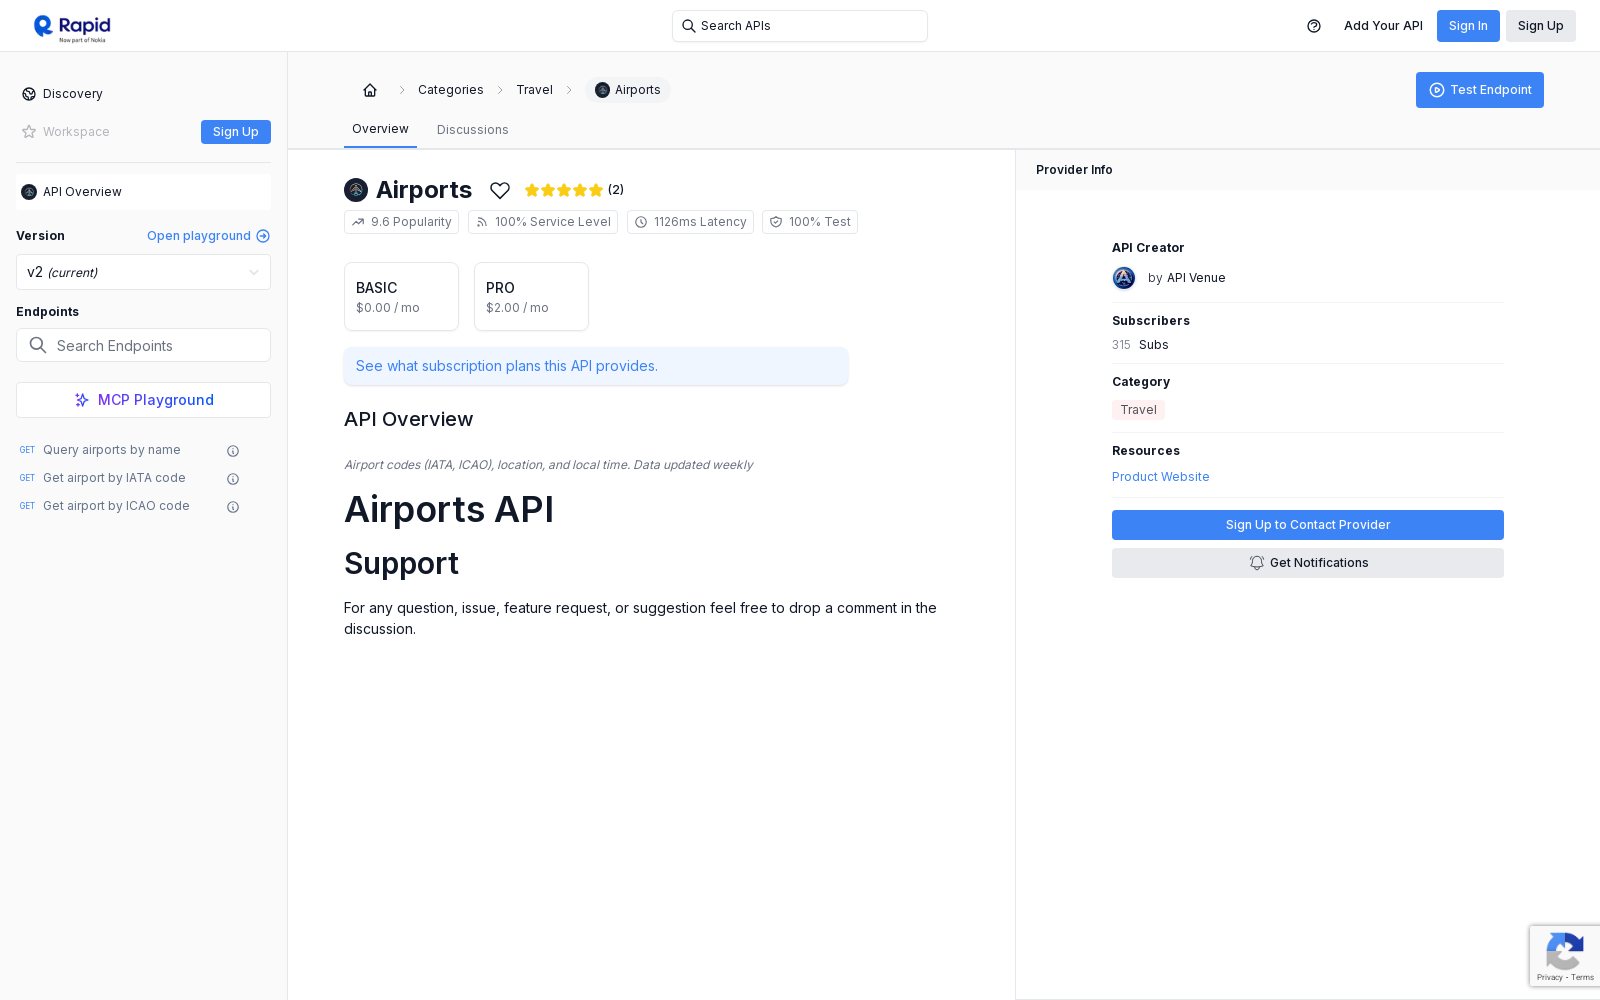Go to the home breadcrumb icon

[x=370, y=90]
